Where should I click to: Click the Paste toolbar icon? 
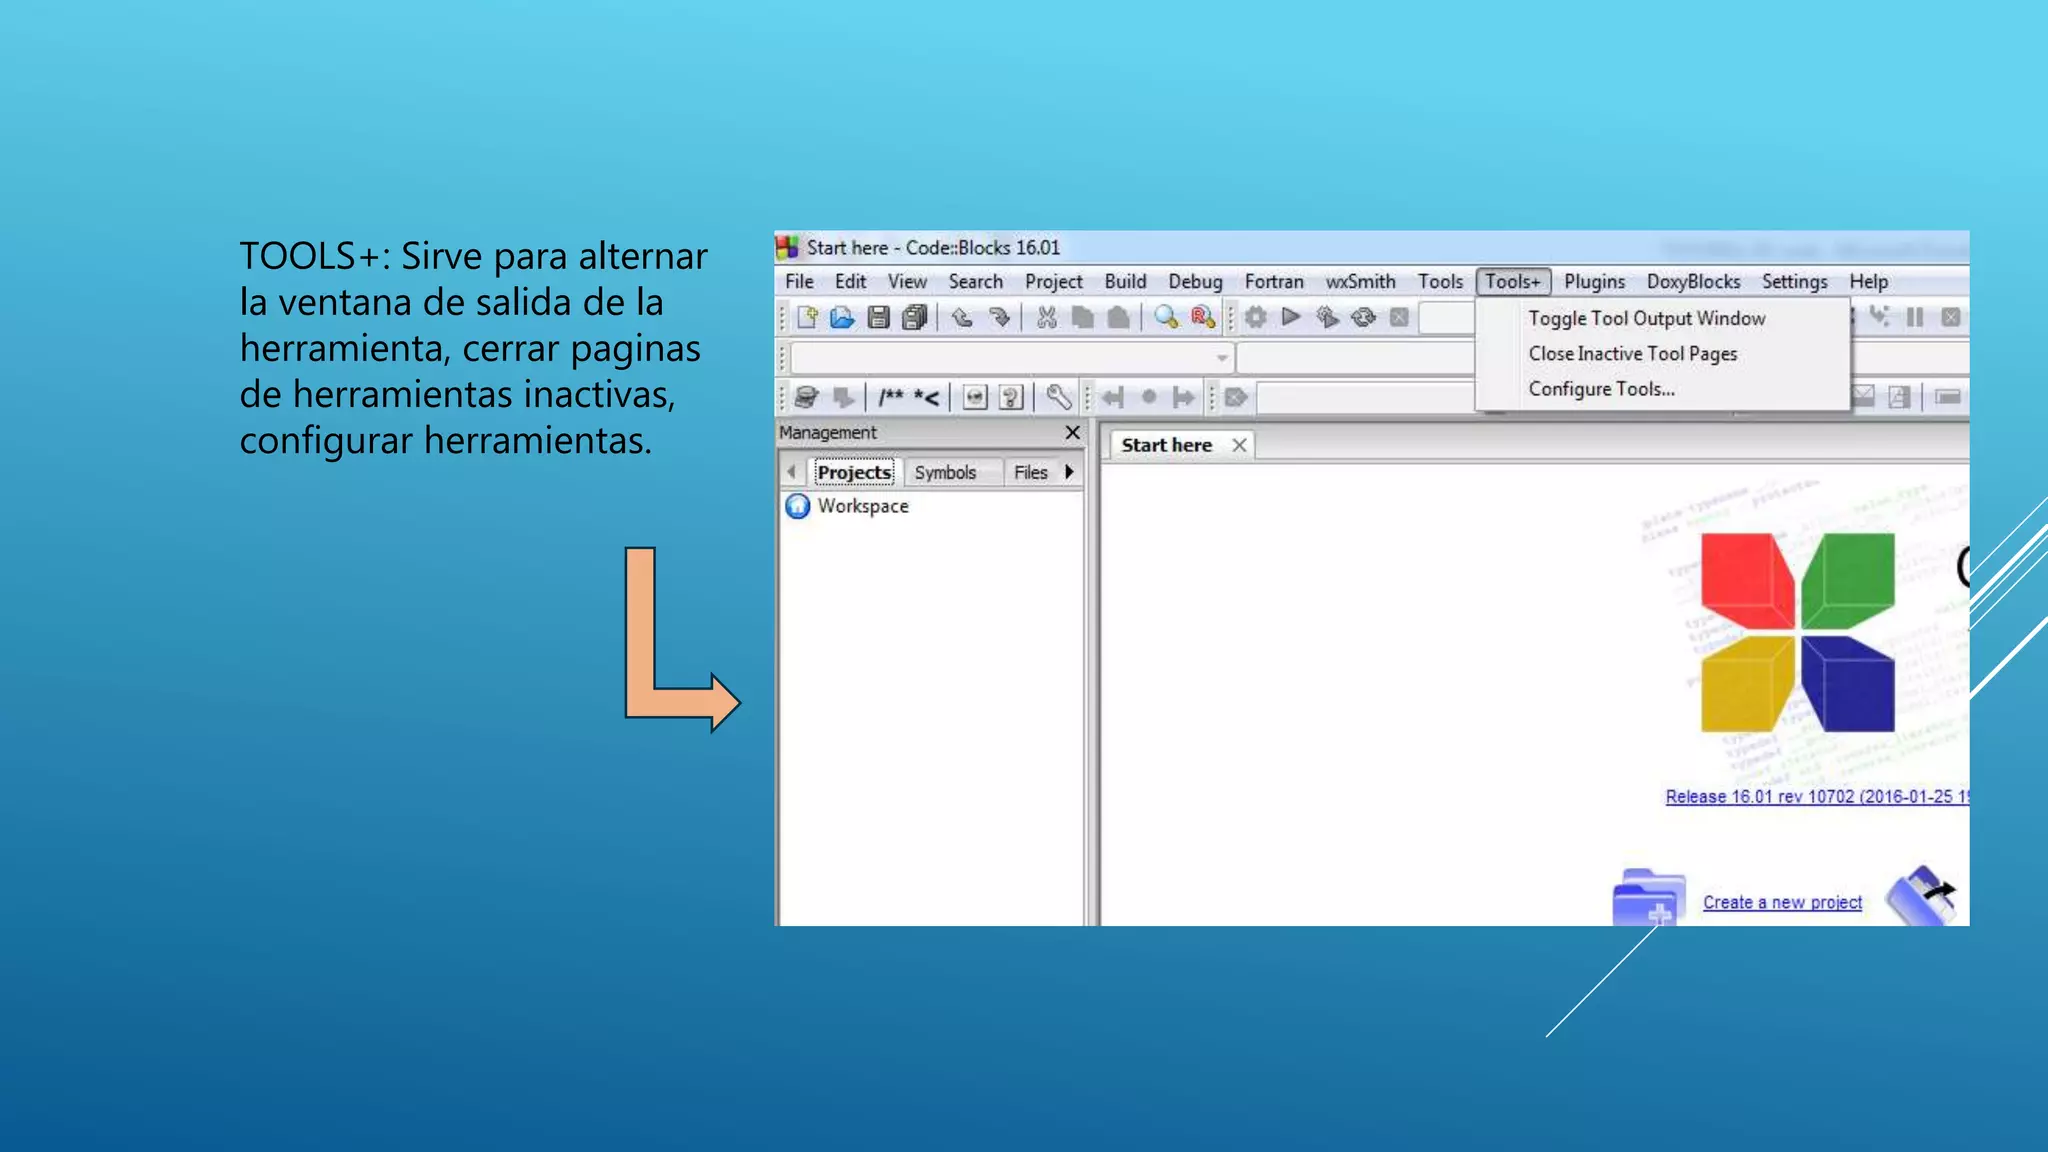tap(1118, 318)
